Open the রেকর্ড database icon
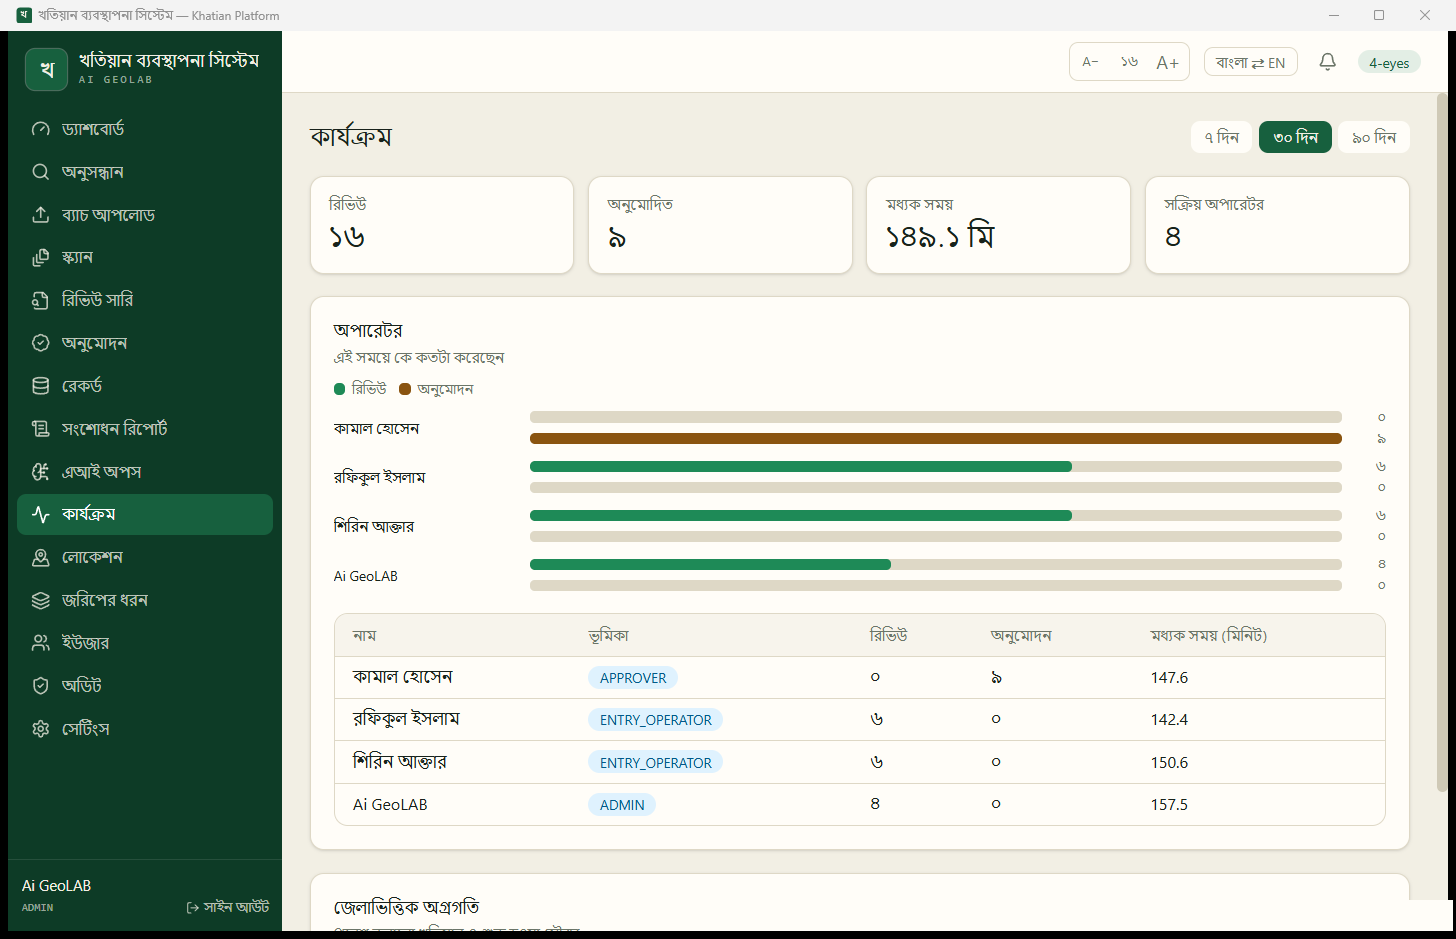 (x=41, y=386)
